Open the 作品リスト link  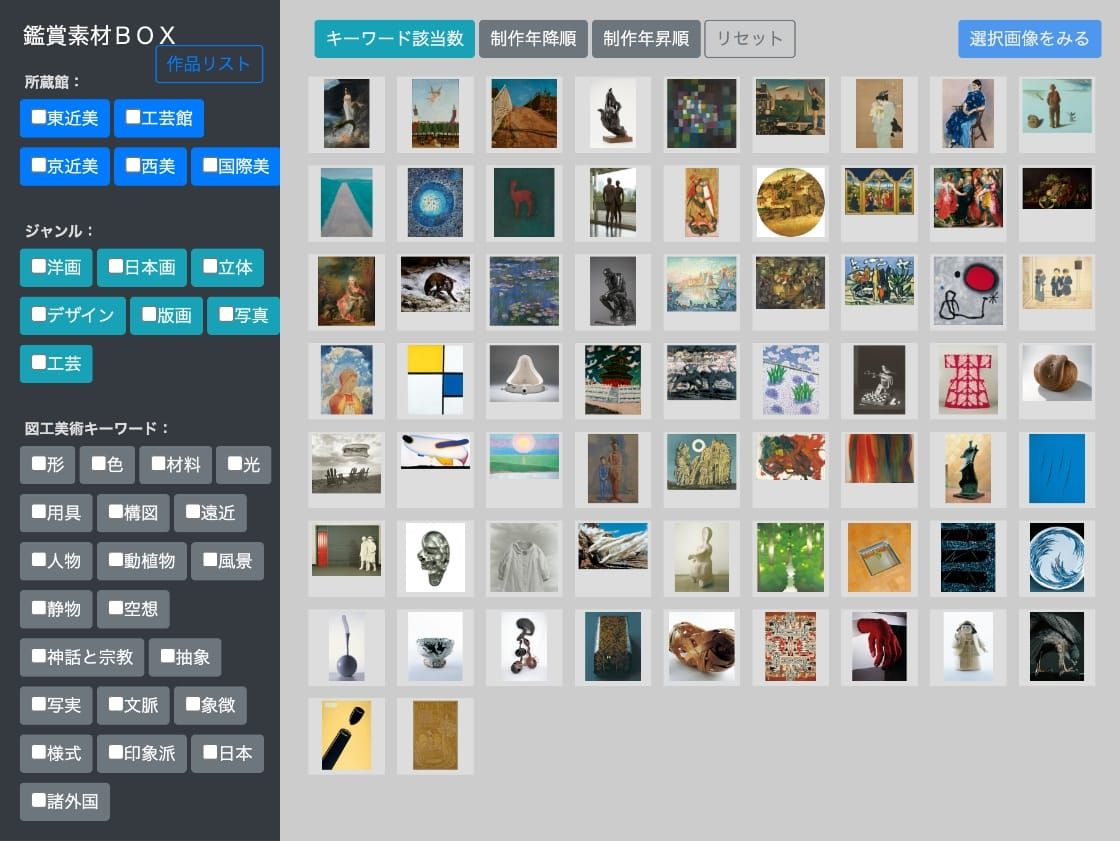pyautogui.click(x=209, y=64)
